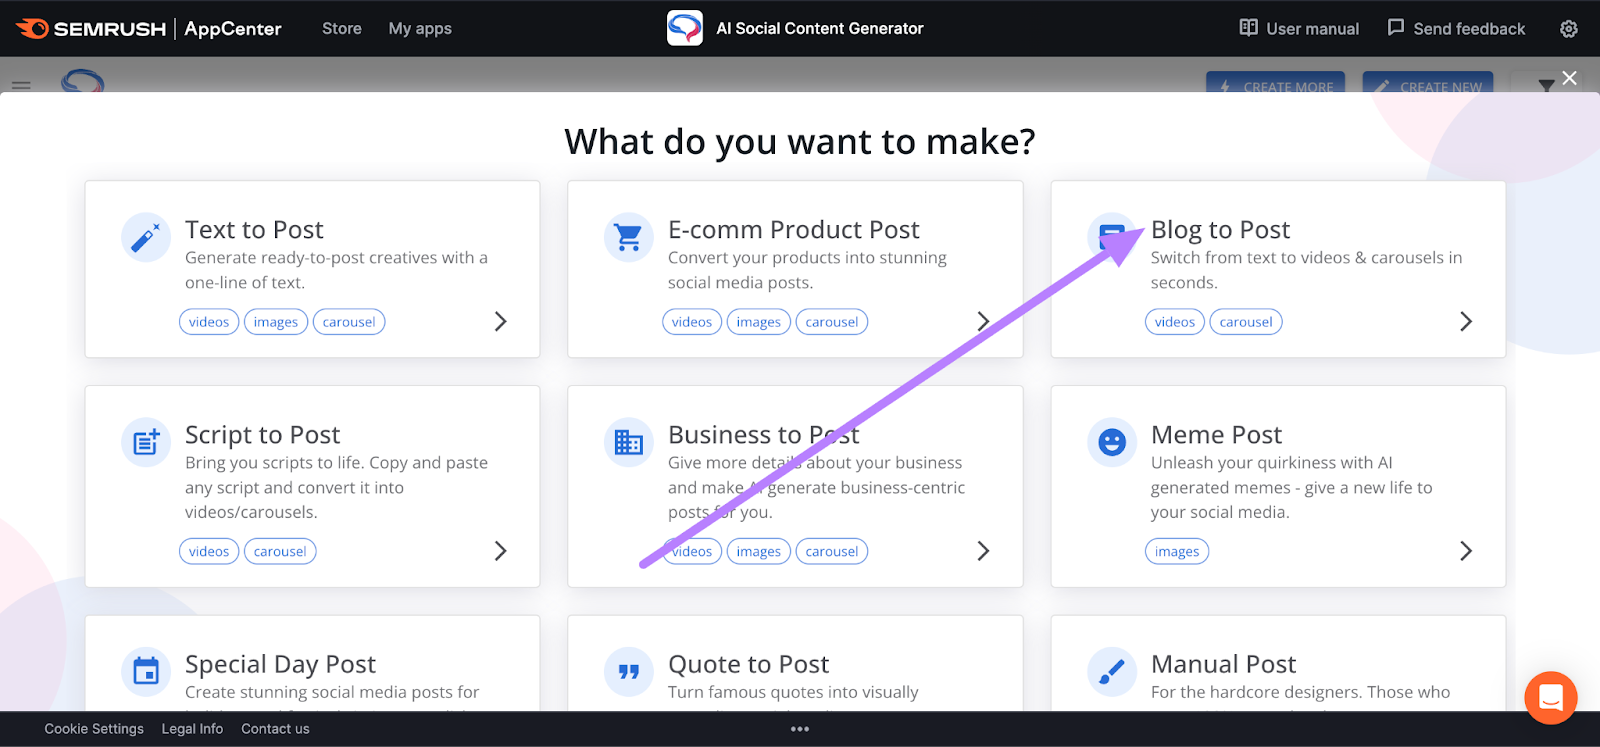This screenshot has width=1600, height=747.
Task: Select videos tag in Script to Post
Action: click(x=209, y=552)
